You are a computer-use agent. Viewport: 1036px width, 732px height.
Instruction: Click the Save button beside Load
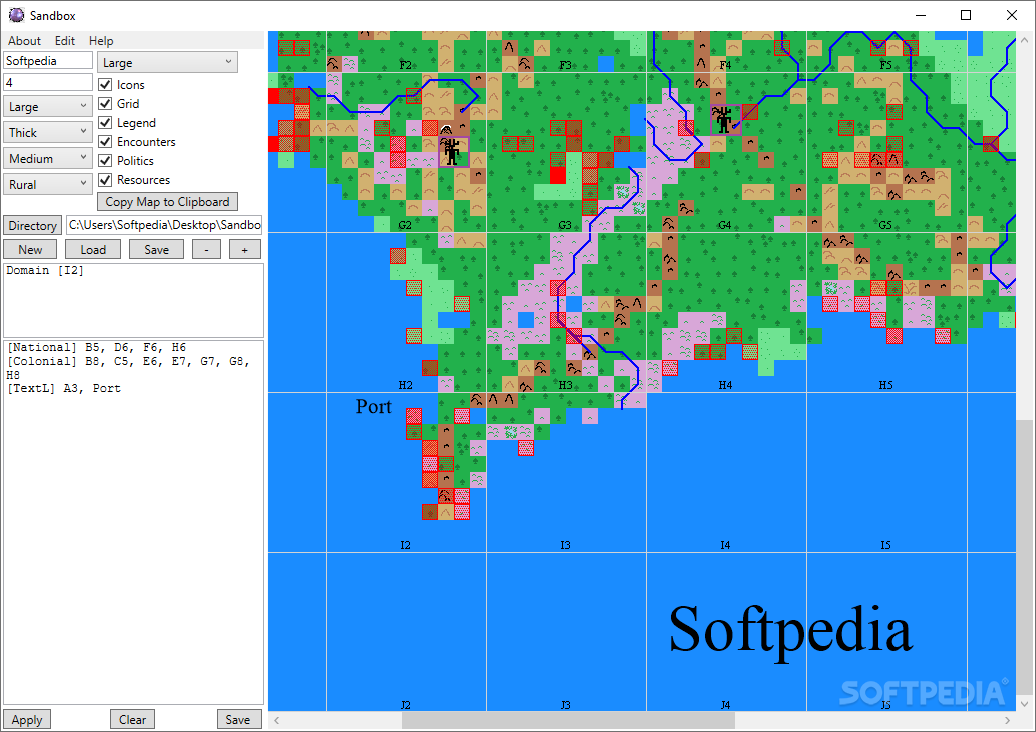[x=157, y=250]
